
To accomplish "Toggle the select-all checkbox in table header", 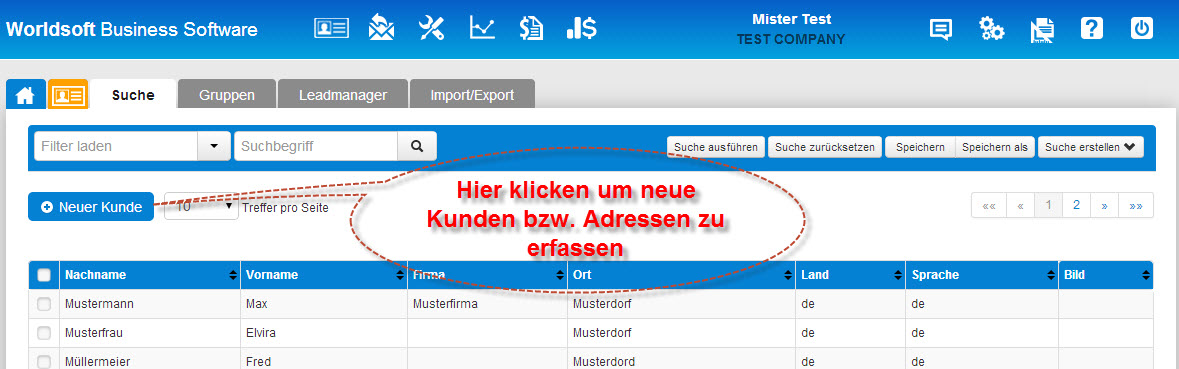I will coord(44,275).
